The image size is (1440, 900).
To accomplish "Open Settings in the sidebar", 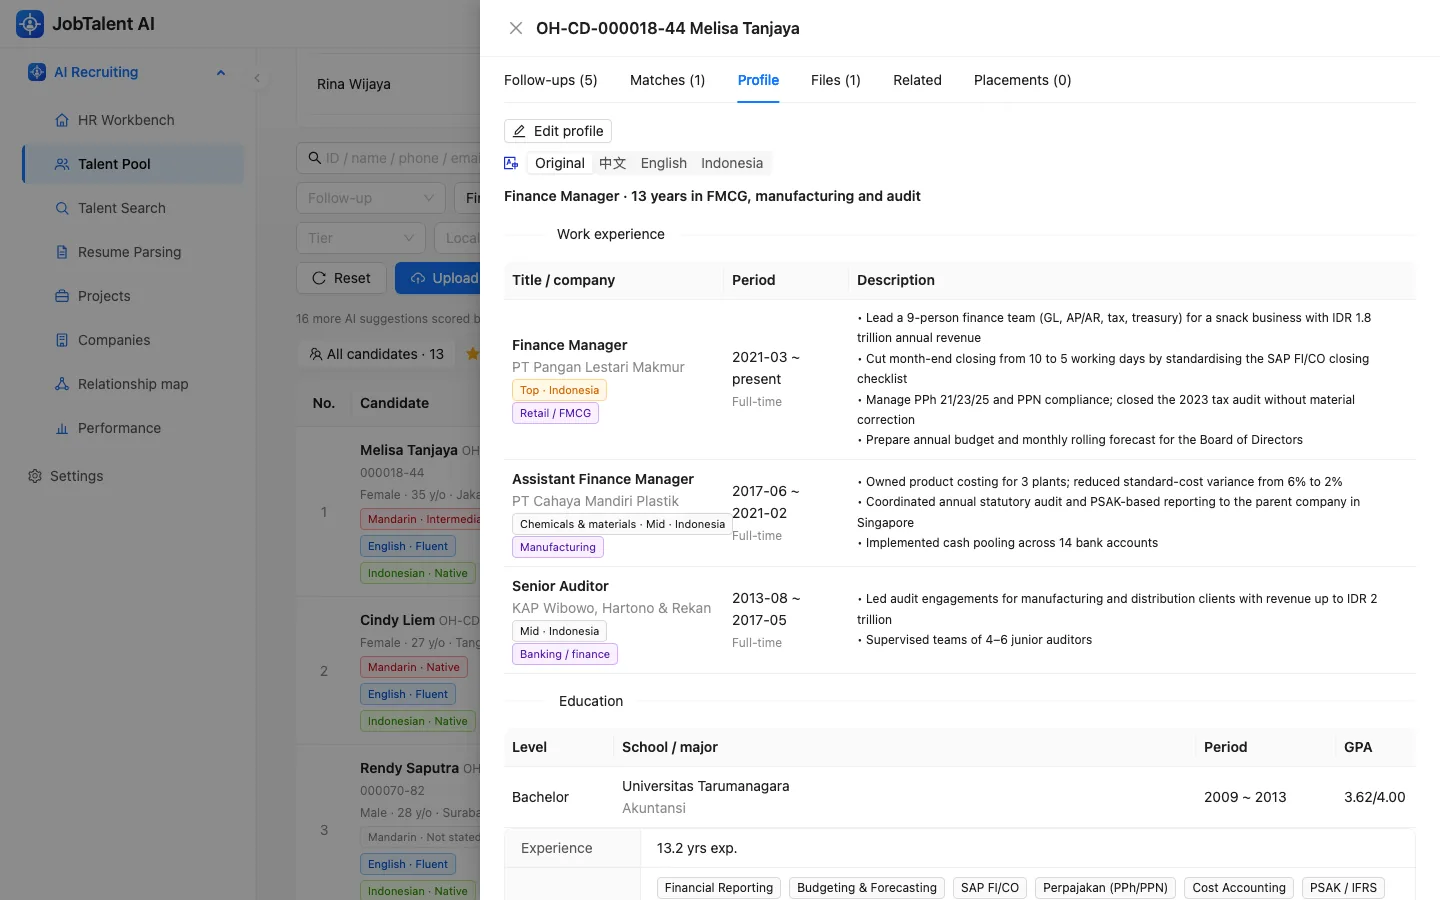I will (x=76, y=476).
